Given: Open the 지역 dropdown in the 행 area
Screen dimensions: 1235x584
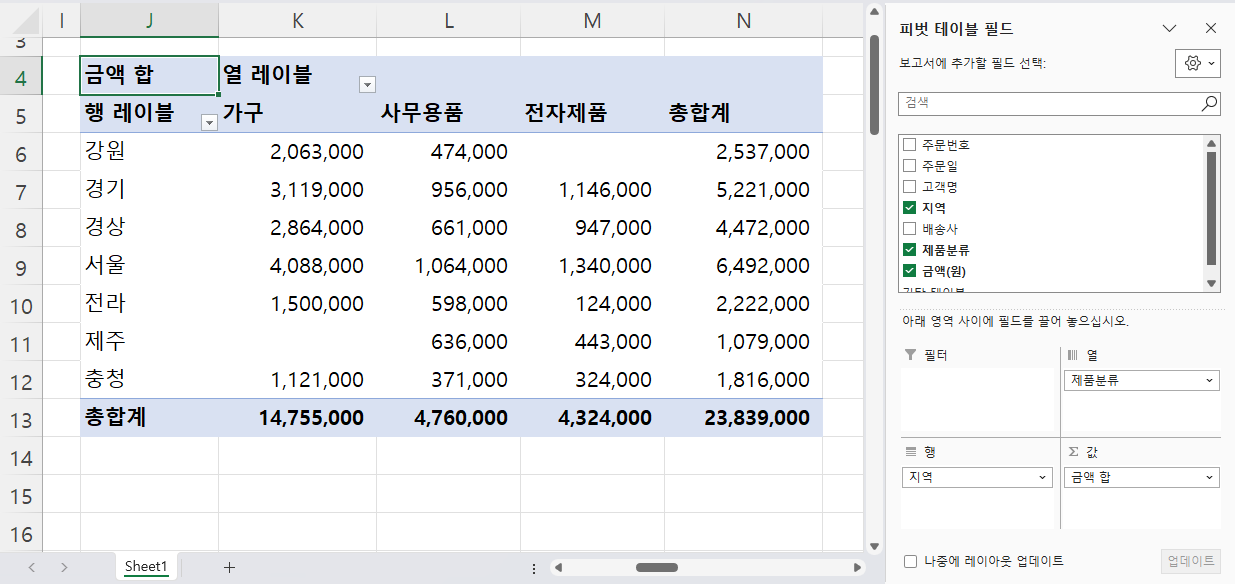Looking at the screenshot, I should coord(1044,477).
